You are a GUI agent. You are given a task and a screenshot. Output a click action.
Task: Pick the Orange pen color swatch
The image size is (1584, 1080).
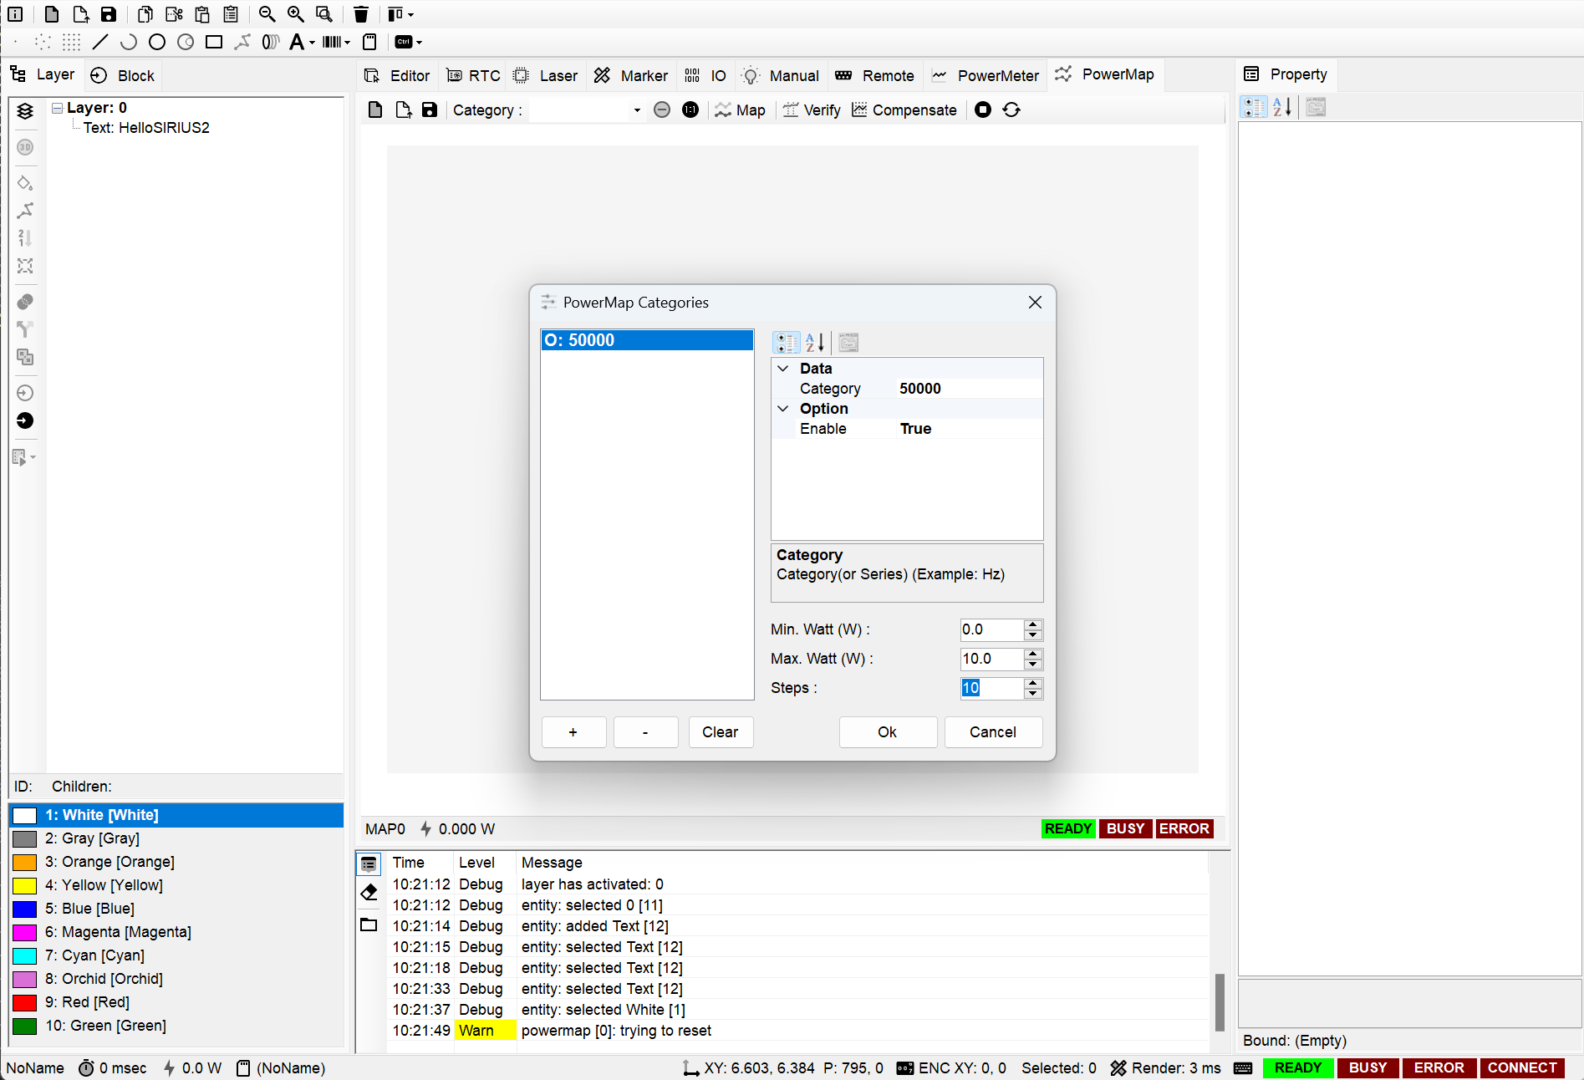coord(25,862)
